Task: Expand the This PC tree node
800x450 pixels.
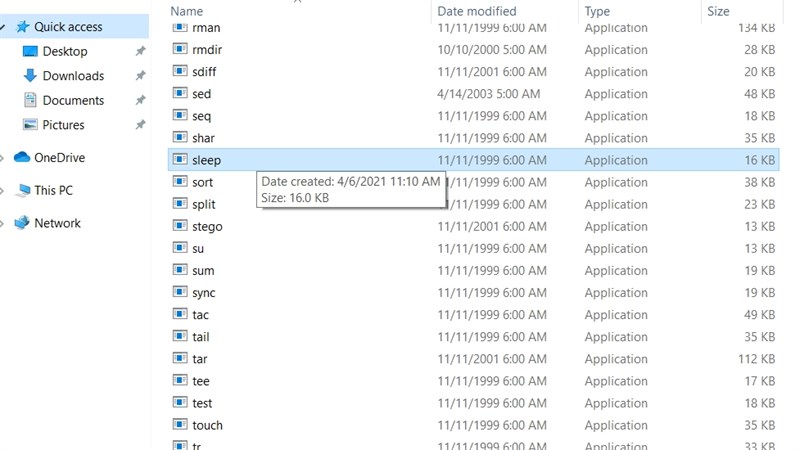Action: click(x=2, y=191)
